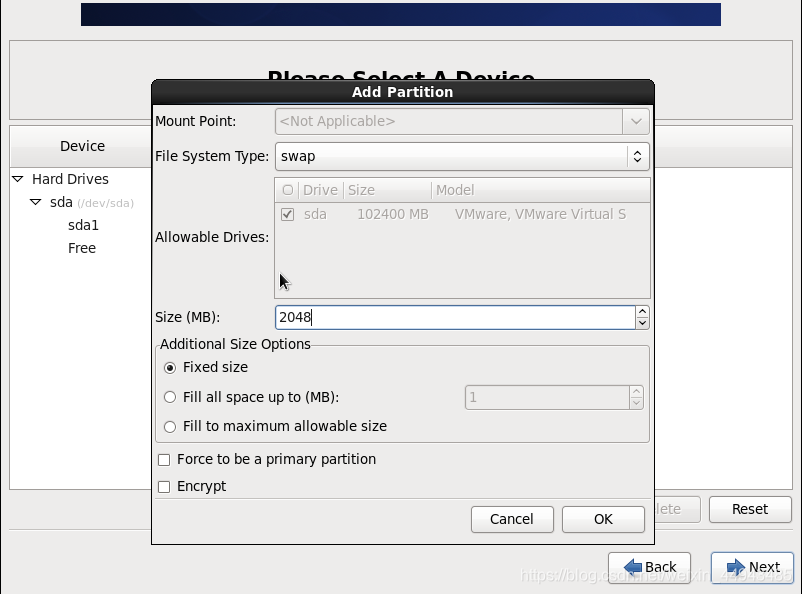The image size is (802, 594).
Task: Increase the fill-up-to value with up arrow
Action: click(x=636, y=392)
